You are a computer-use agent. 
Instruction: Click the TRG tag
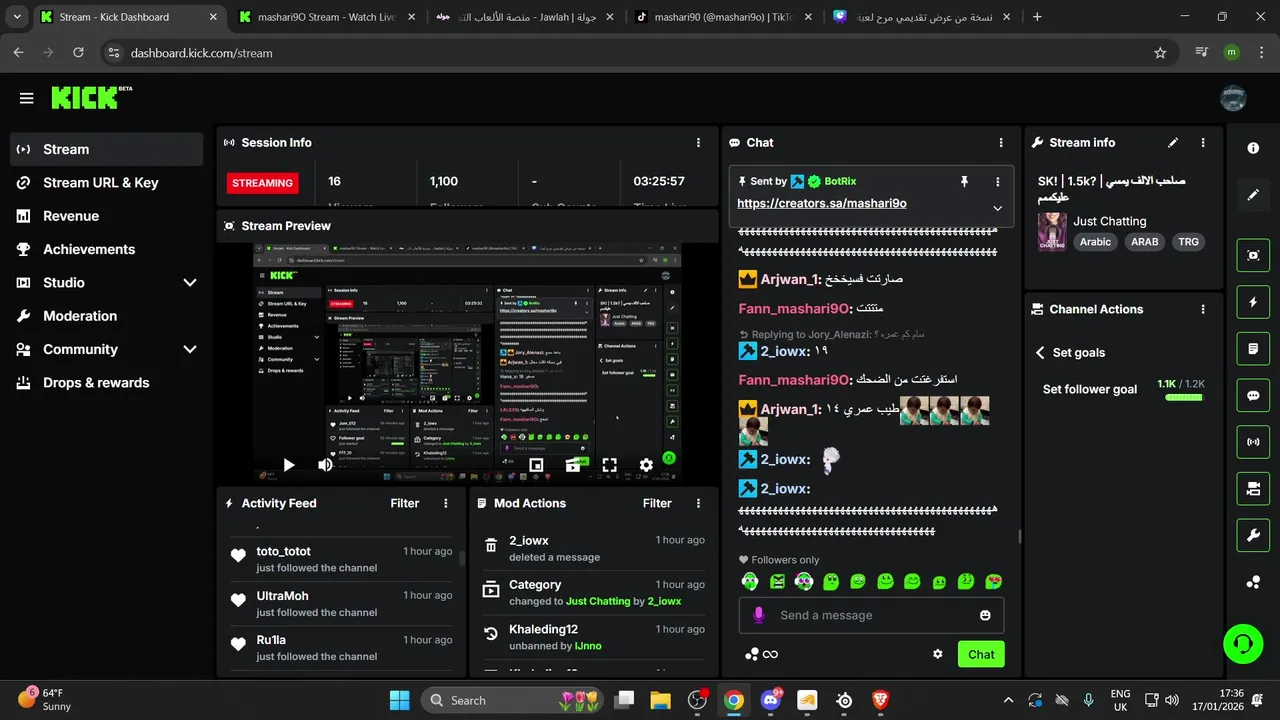(1188, 242)
